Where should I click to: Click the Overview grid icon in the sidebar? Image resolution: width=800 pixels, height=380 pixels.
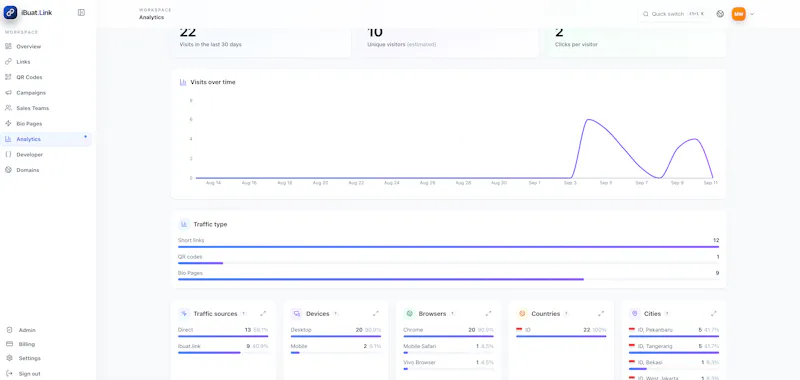pyautogui.click(x=8, y=46)
